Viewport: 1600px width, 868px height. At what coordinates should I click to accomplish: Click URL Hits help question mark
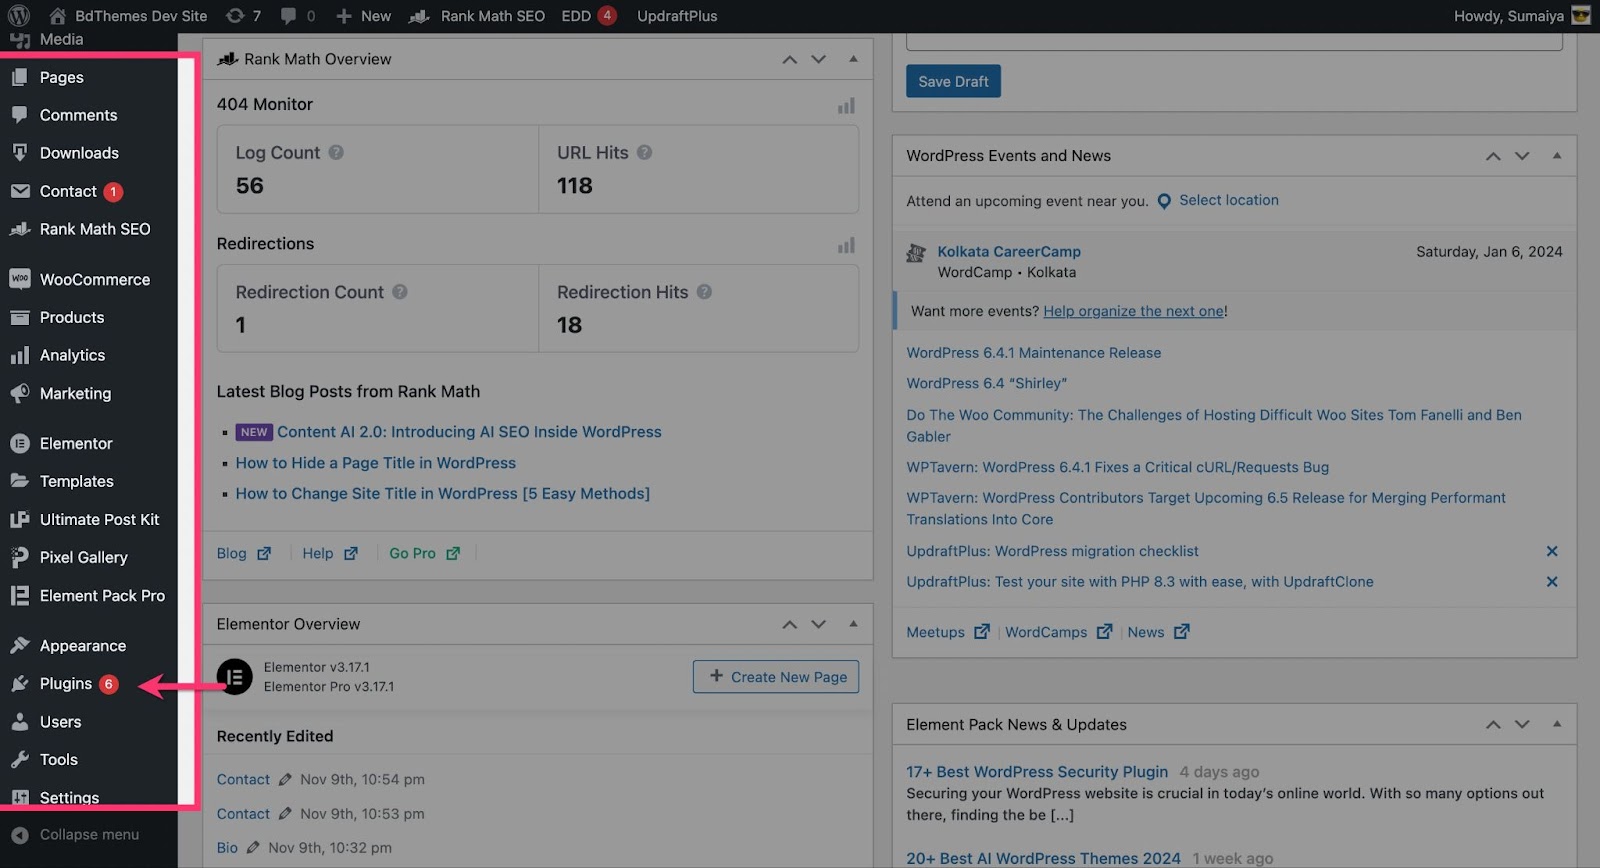point(644,153)
